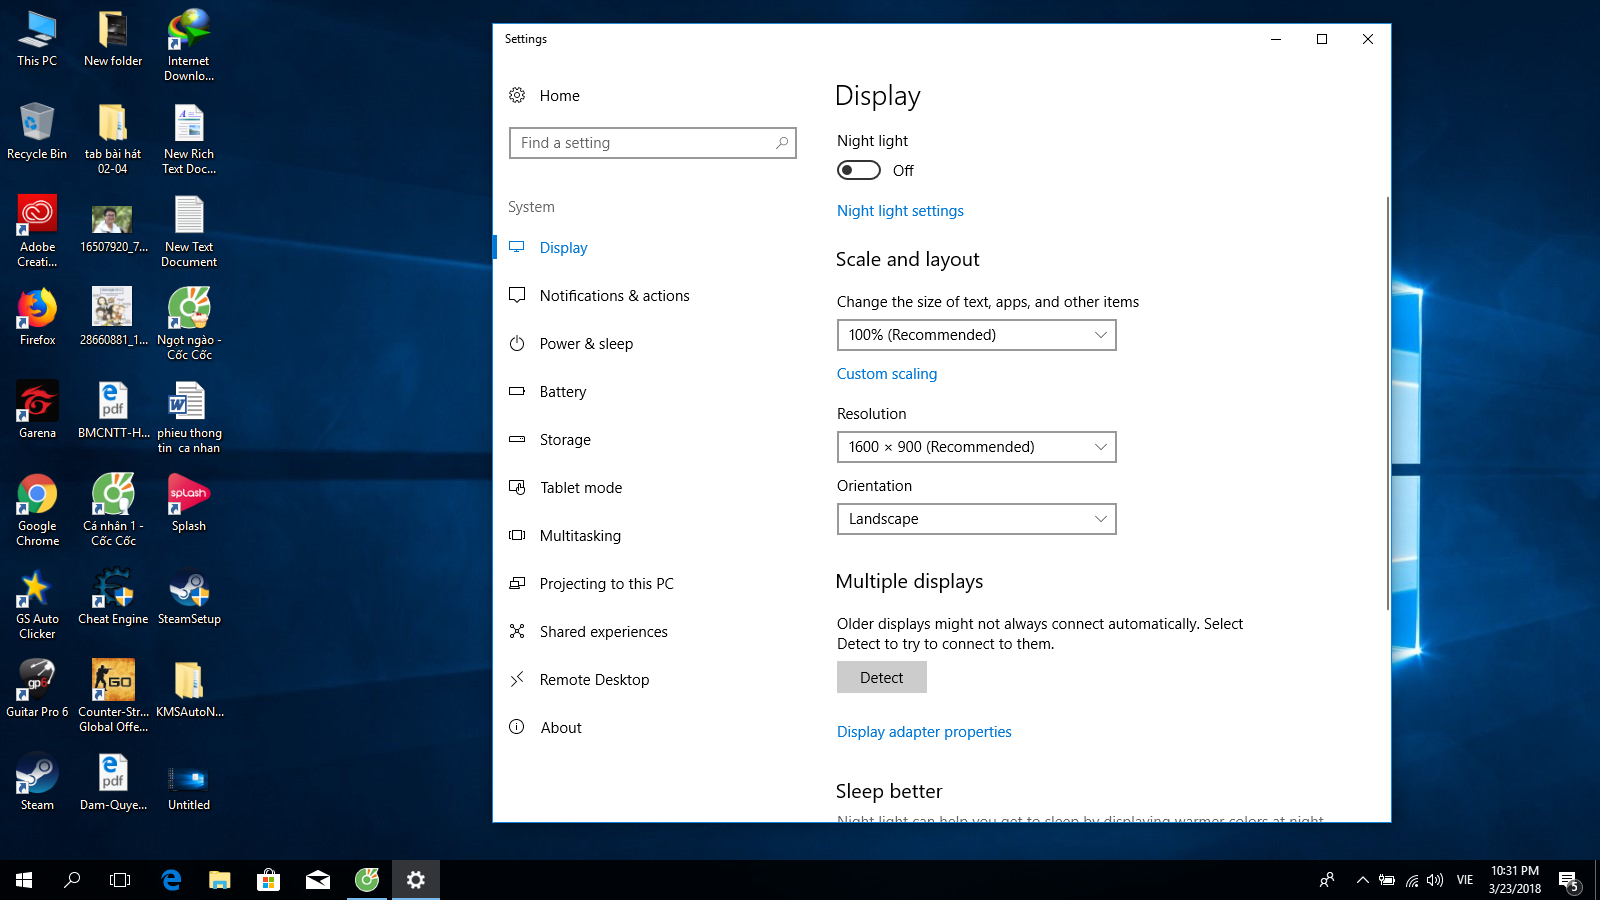This screenshot has width=1600, height=900.
Task: Expand the 100% scaling dropdown
Action: 976,335
